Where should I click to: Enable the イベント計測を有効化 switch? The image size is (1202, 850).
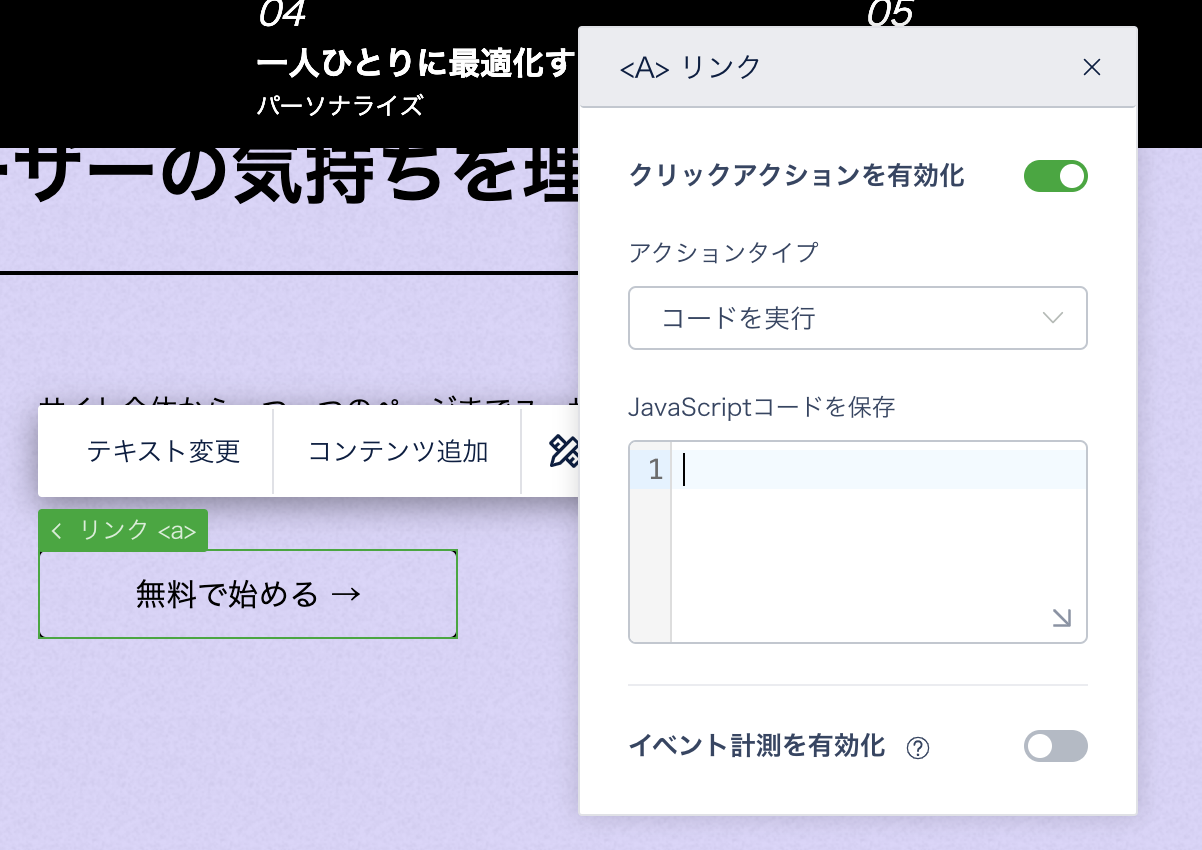[1055, 746]
